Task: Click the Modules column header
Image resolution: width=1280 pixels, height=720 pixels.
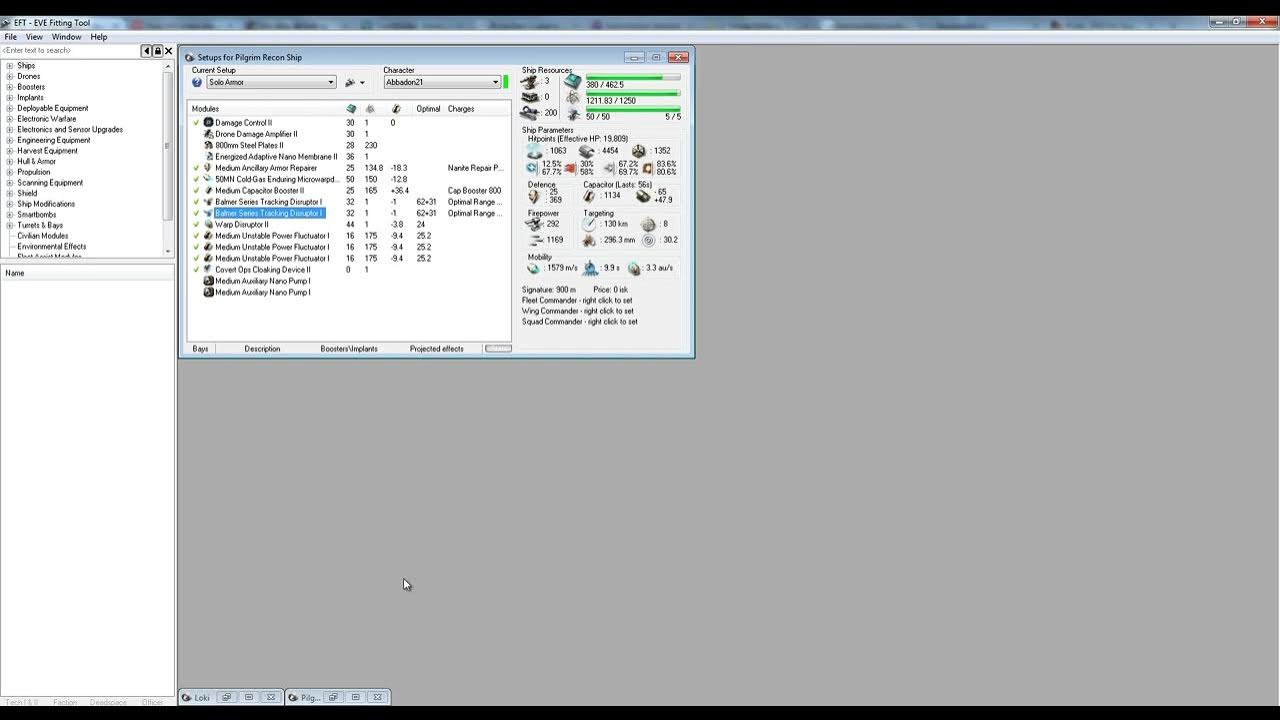Action: pyautogui.click(x=205, y=109)
